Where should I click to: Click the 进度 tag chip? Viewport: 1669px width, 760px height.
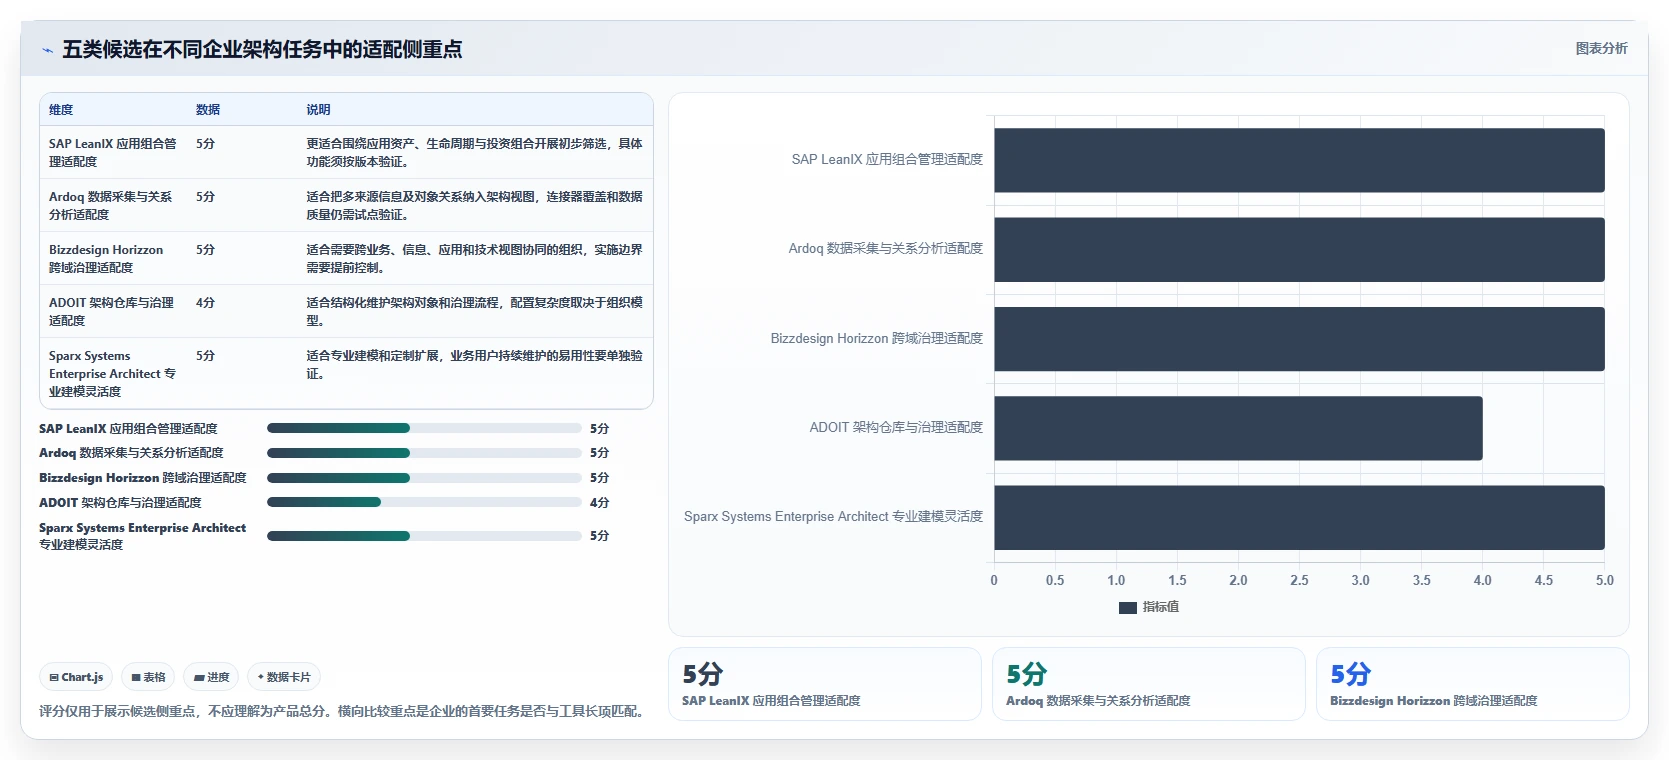point(211,677)
